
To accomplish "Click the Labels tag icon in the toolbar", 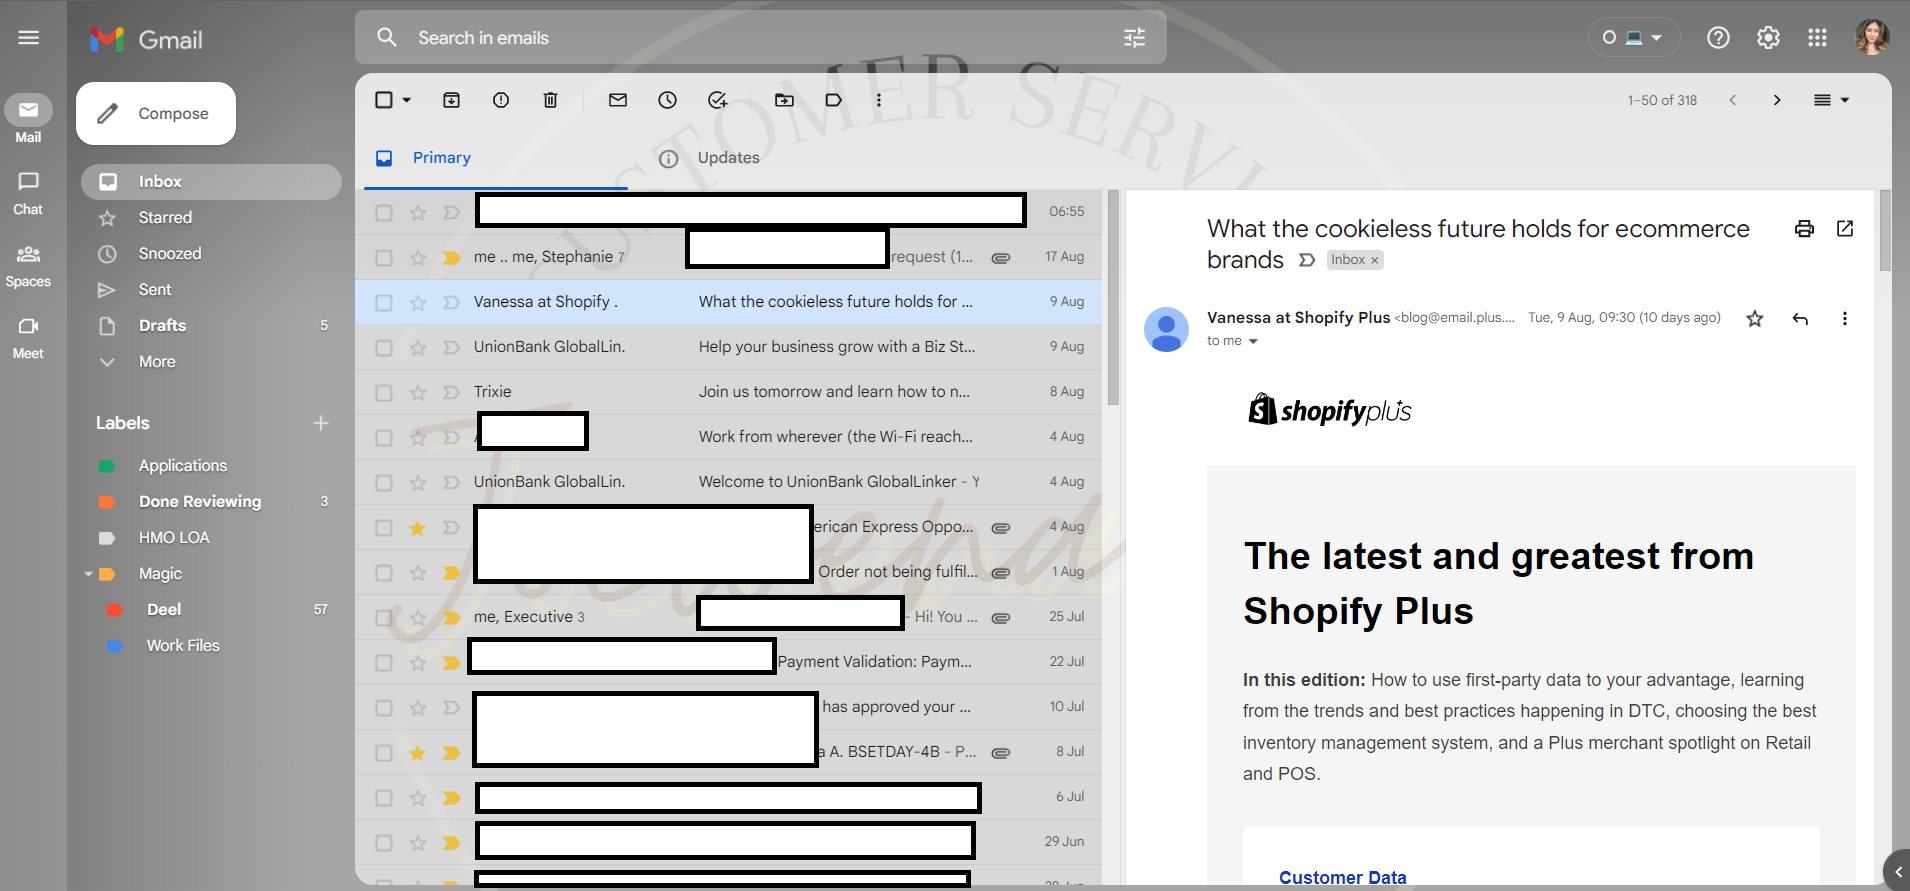I will pyautogui.click(x=834, y=100).
